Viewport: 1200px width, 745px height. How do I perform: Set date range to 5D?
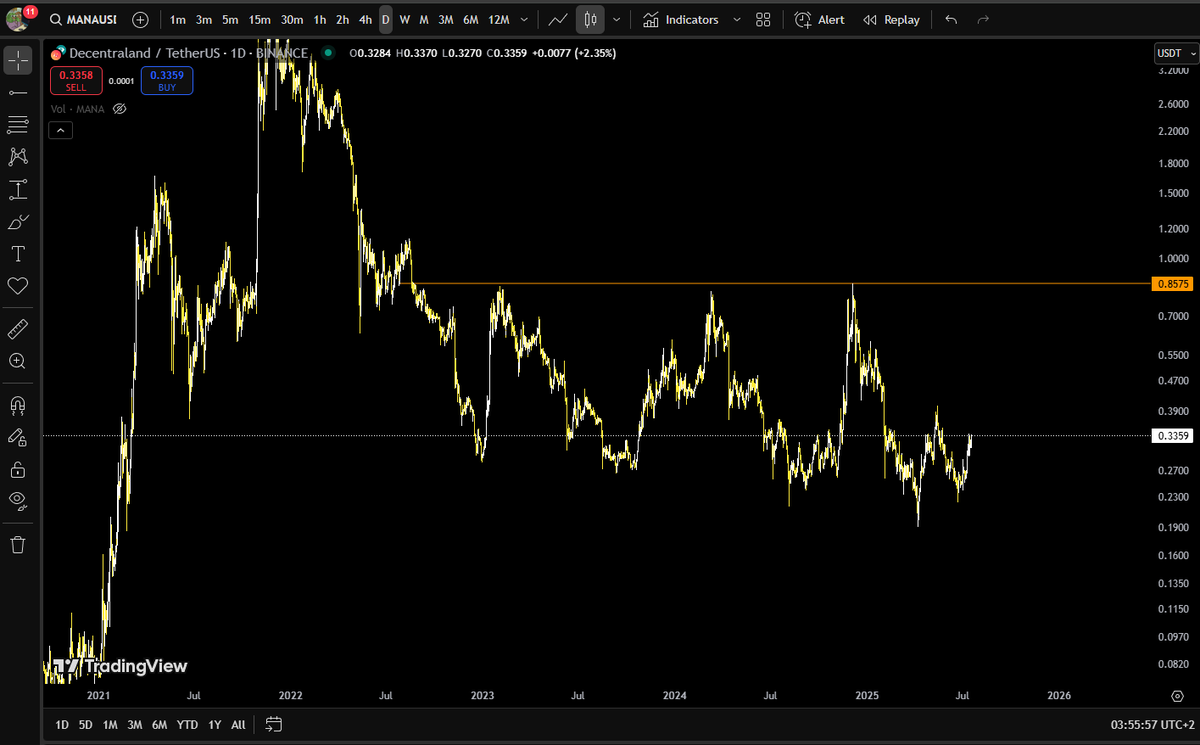pyautogui.click(x=86, y=724)
